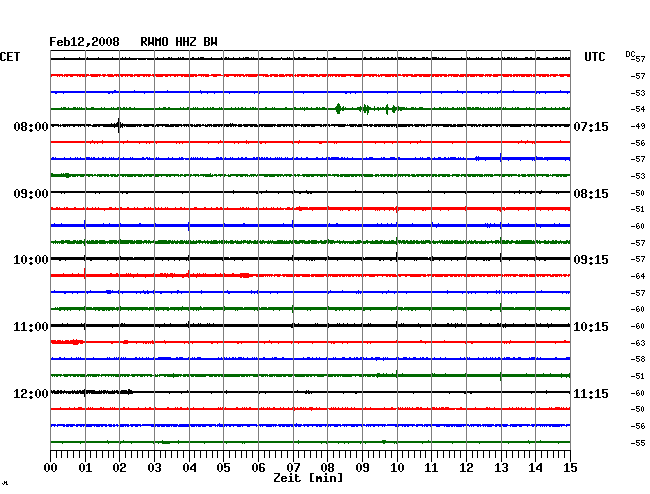
Task: Click minute tick label 03
Action: [x=154, y=468]
